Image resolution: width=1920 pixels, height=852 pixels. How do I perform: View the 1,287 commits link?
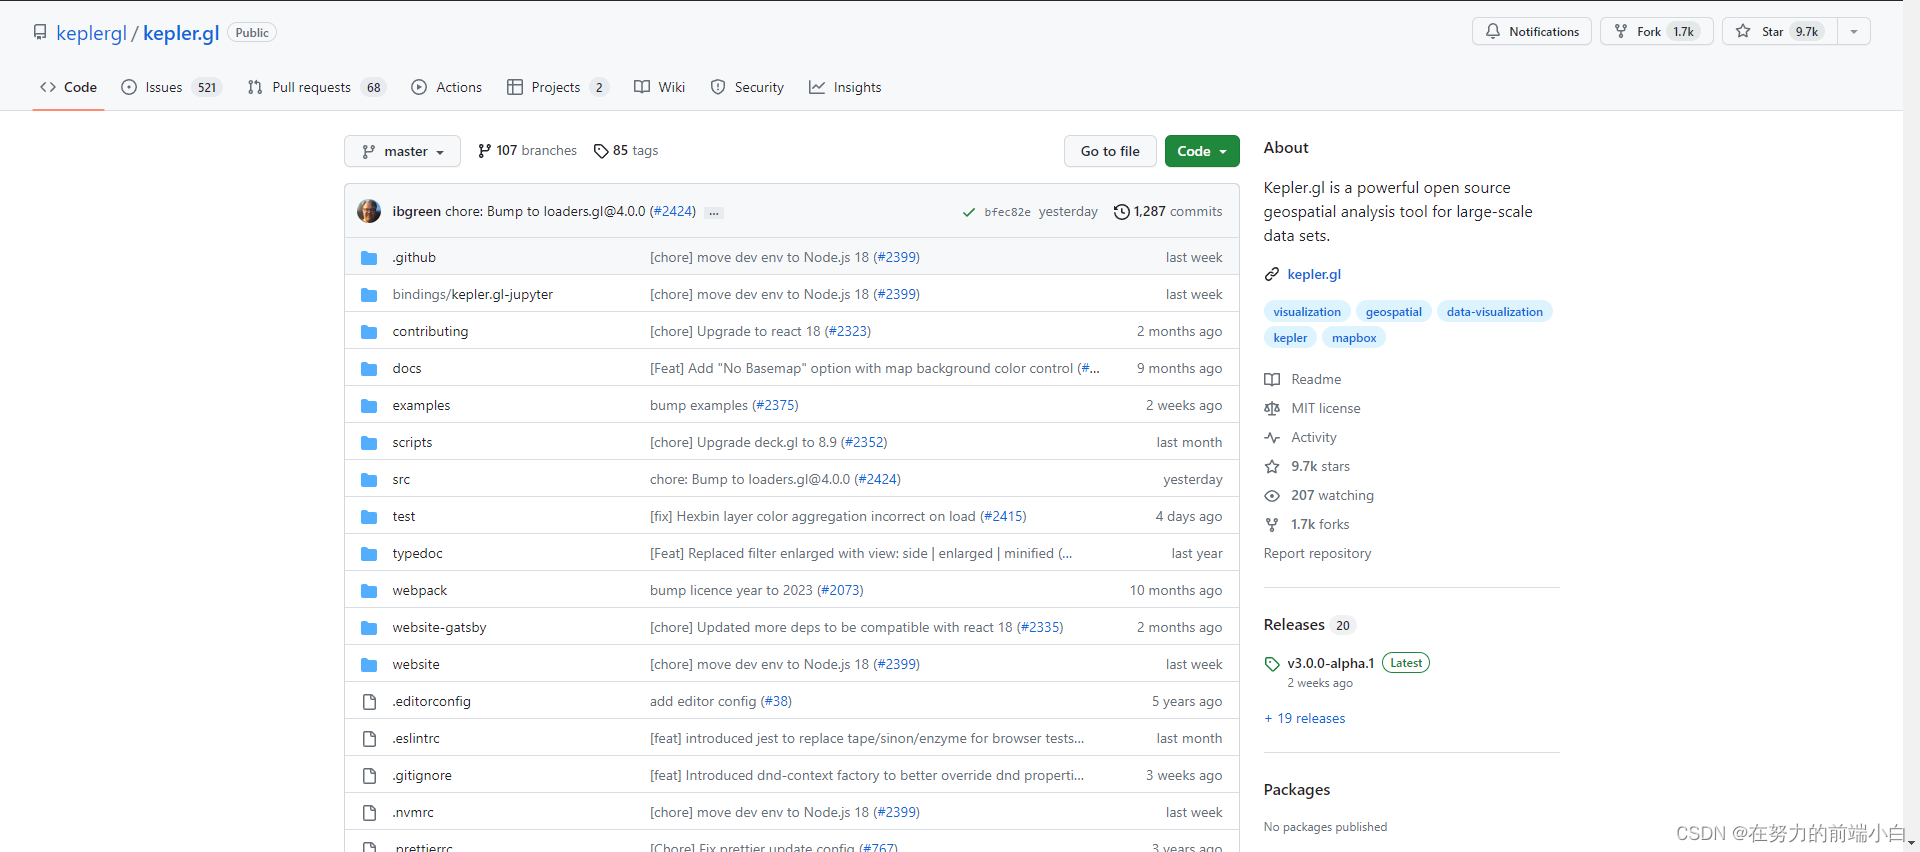point(1168,212)
